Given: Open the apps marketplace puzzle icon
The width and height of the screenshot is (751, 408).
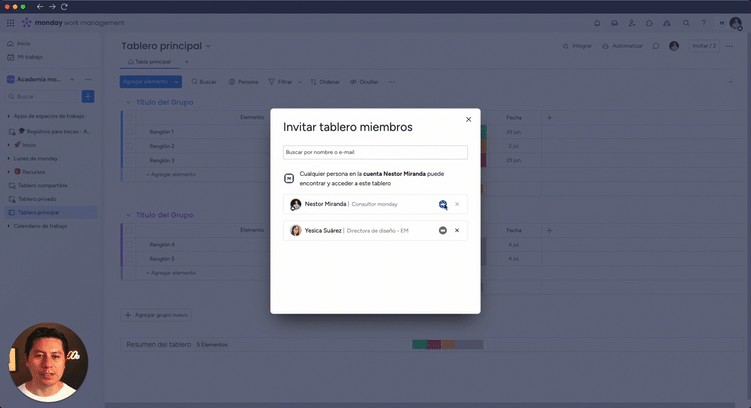Looking at the screenshot, I should (x=650, y=23).
